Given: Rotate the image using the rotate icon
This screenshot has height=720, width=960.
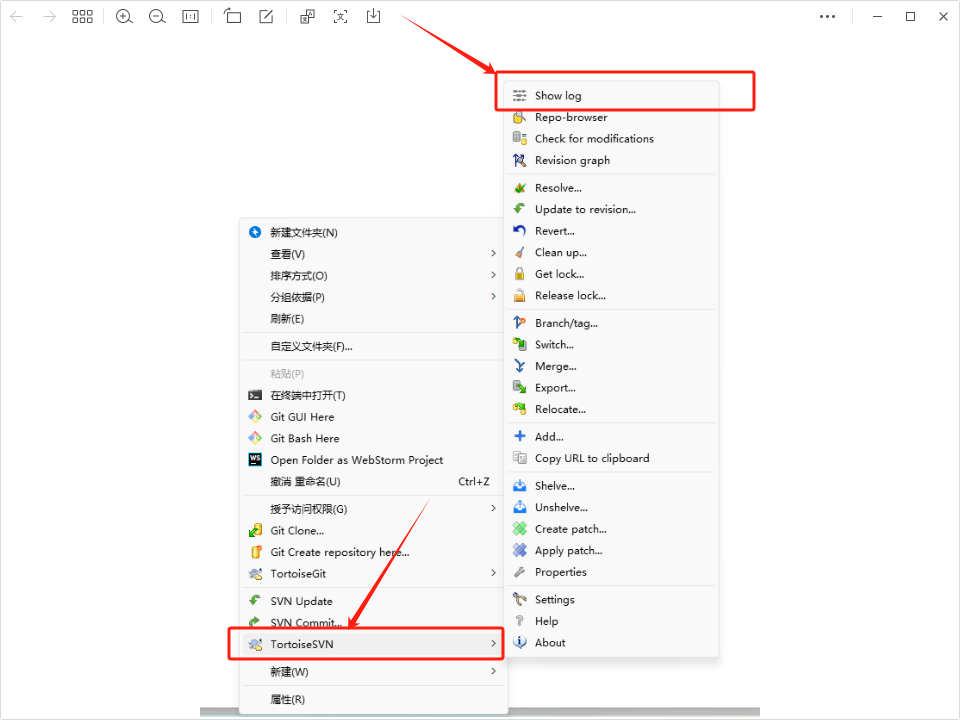Looking at the screenshot, I should click(x=233, y=16).
